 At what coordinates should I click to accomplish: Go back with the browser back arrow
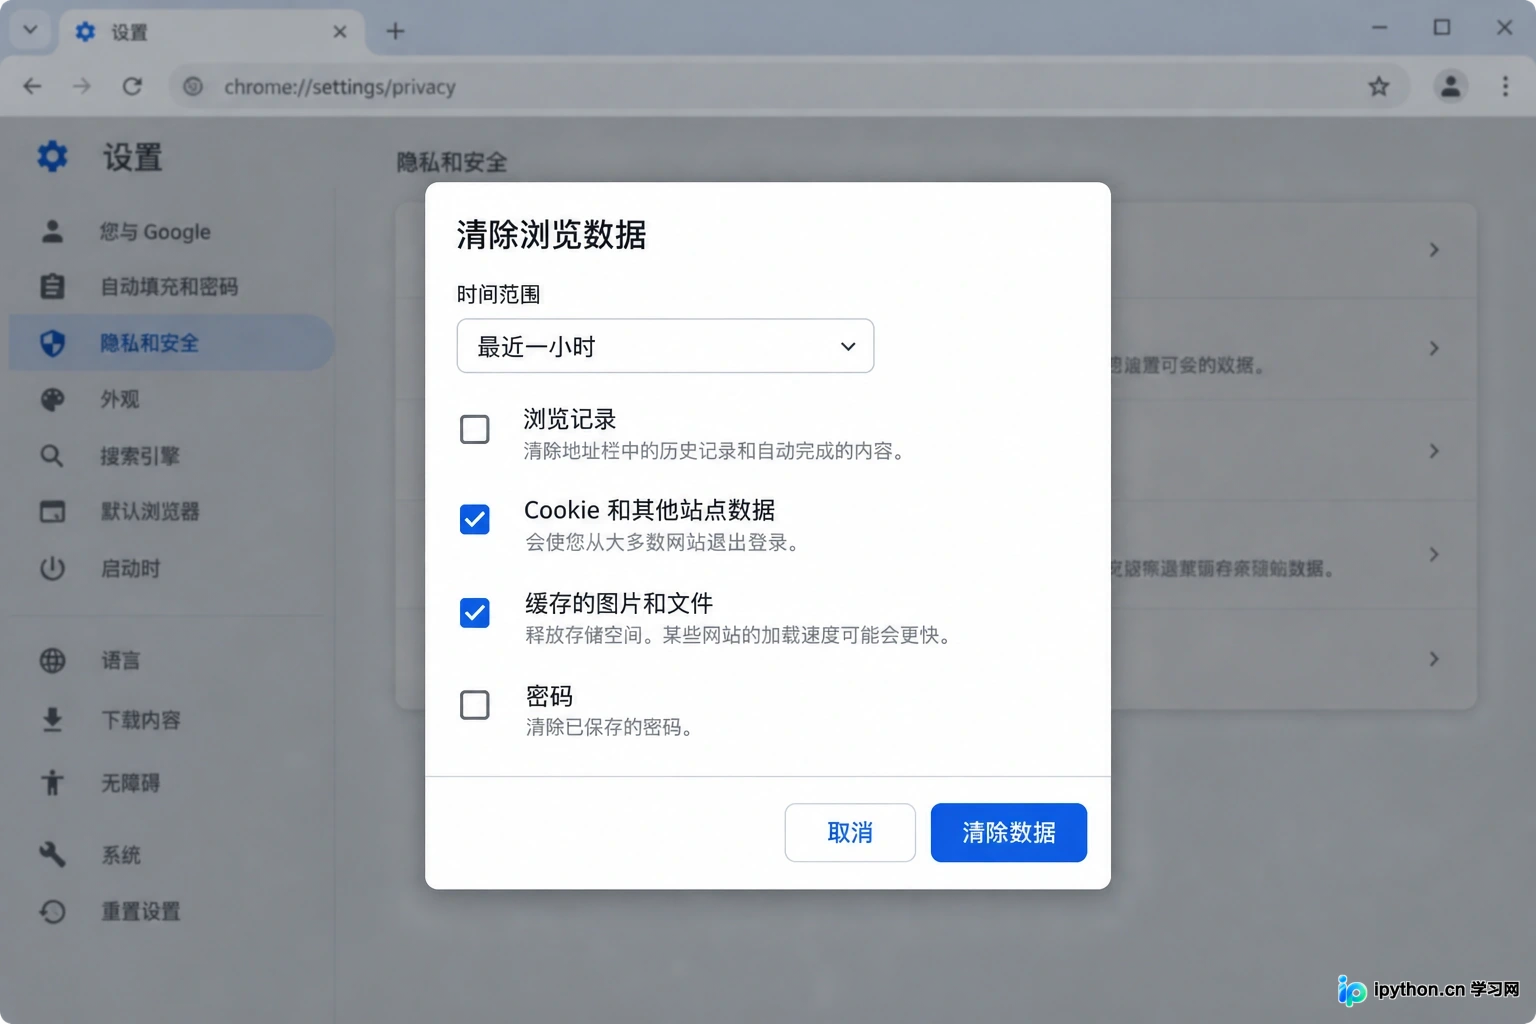click(32, 87)
